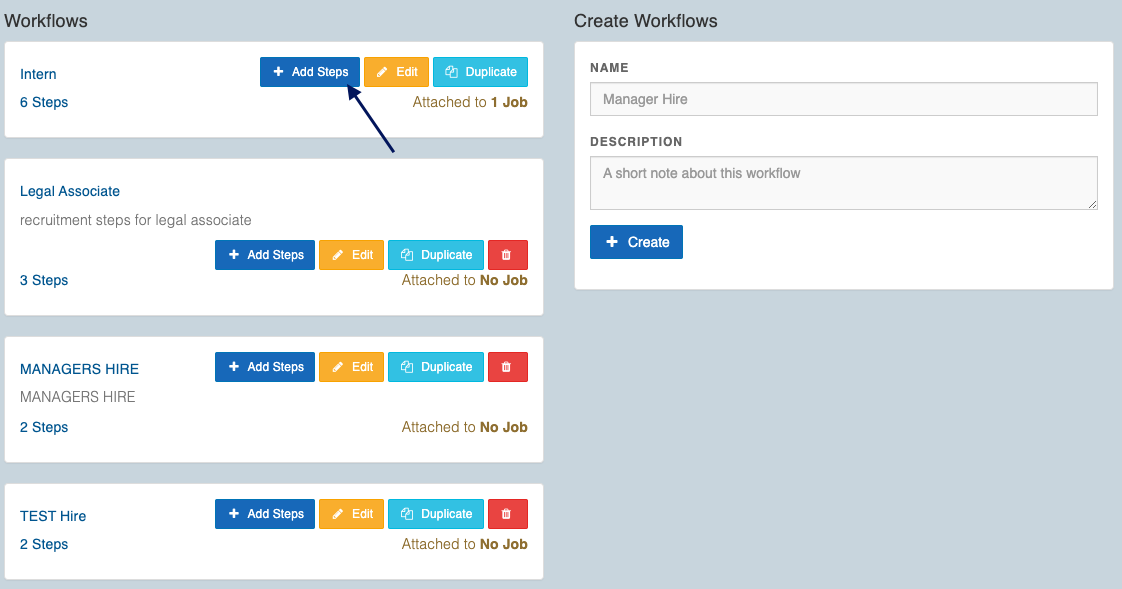Open the MANAGERS HIRE workflow link
The image size is (1122, 589).
coord(79,369)
